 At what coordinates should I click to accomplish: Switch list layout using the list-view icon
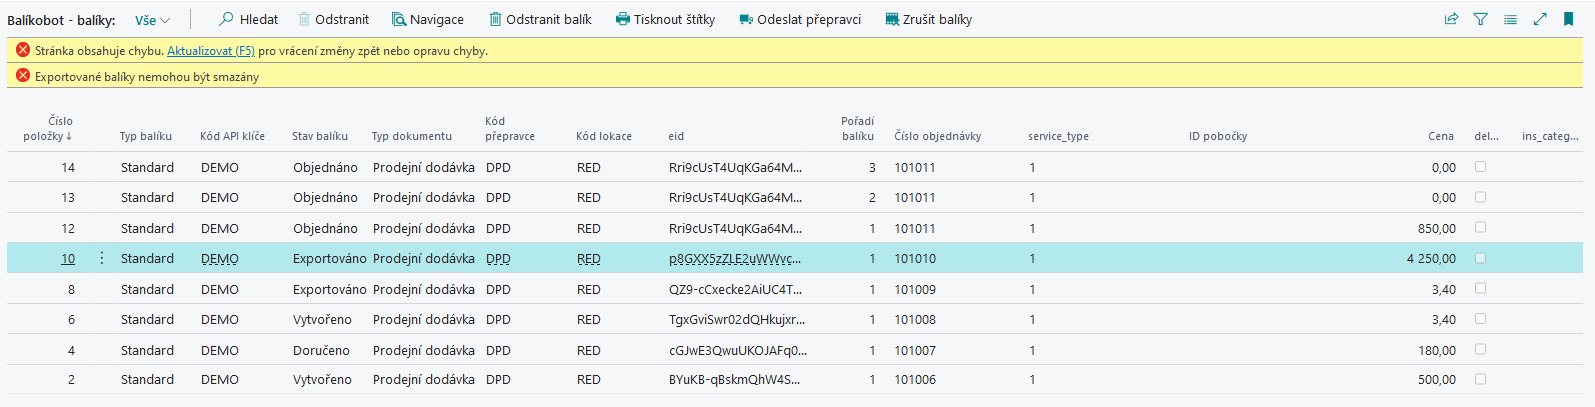(1510, 19)
